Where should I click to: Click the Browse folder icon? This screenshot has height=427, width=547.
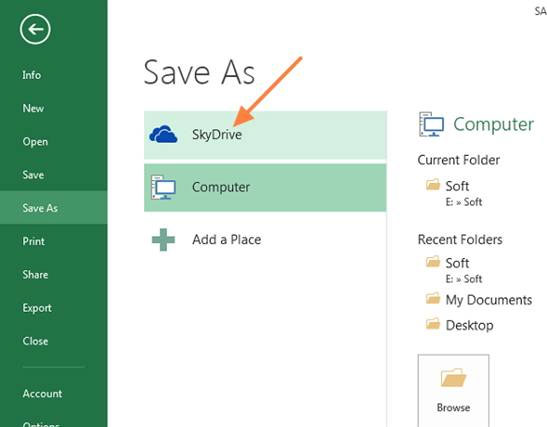tap(453, 377)
